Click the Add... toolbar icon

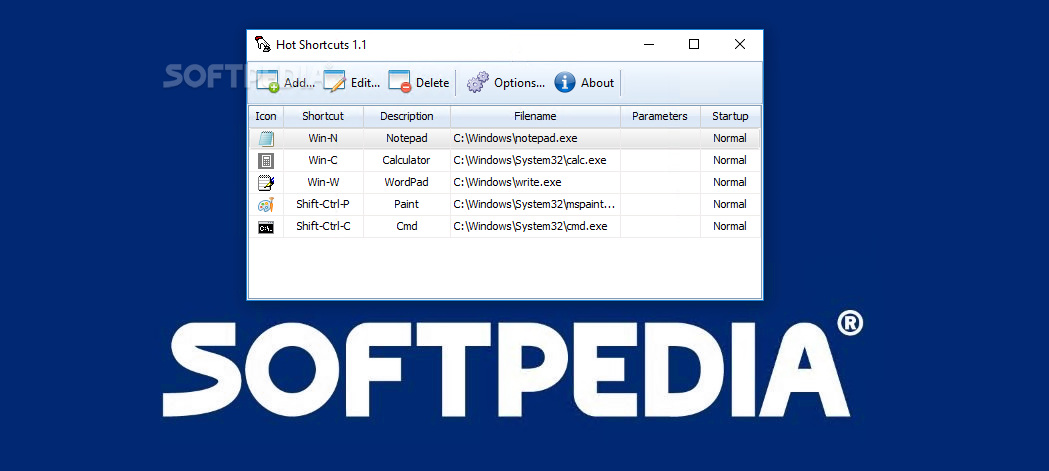[268, 82]
